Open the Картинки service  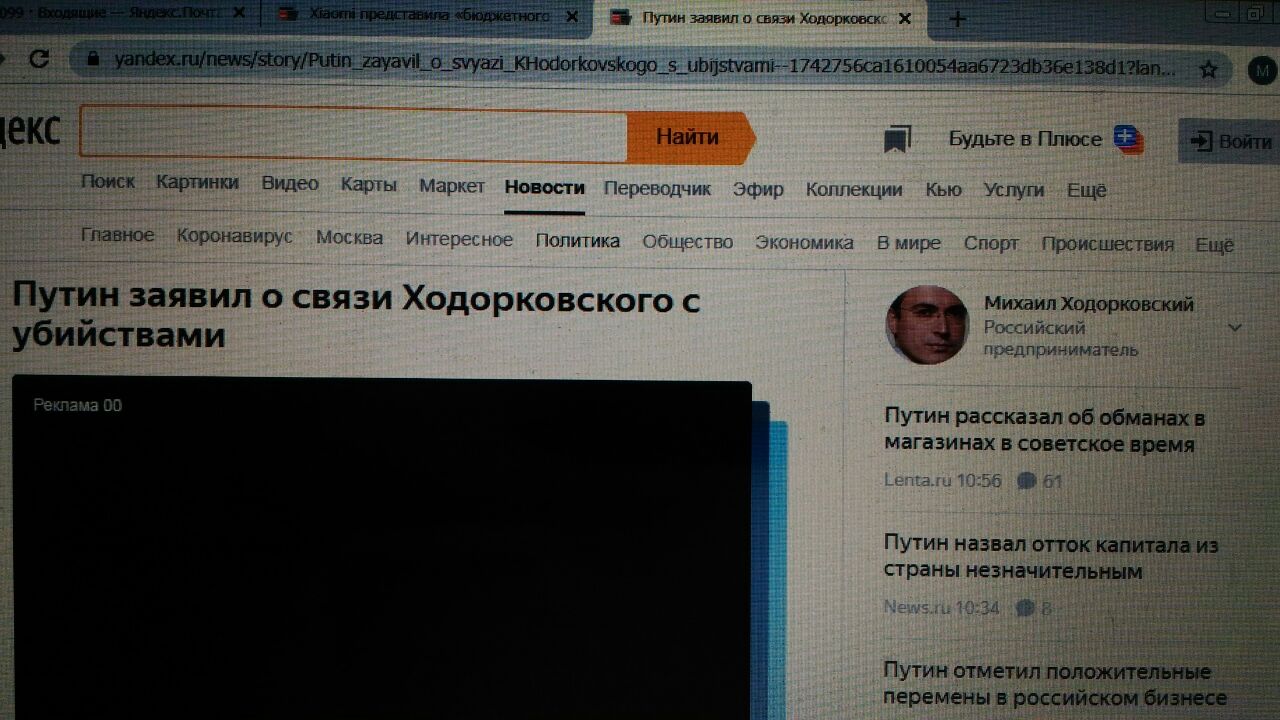point(197,182)
